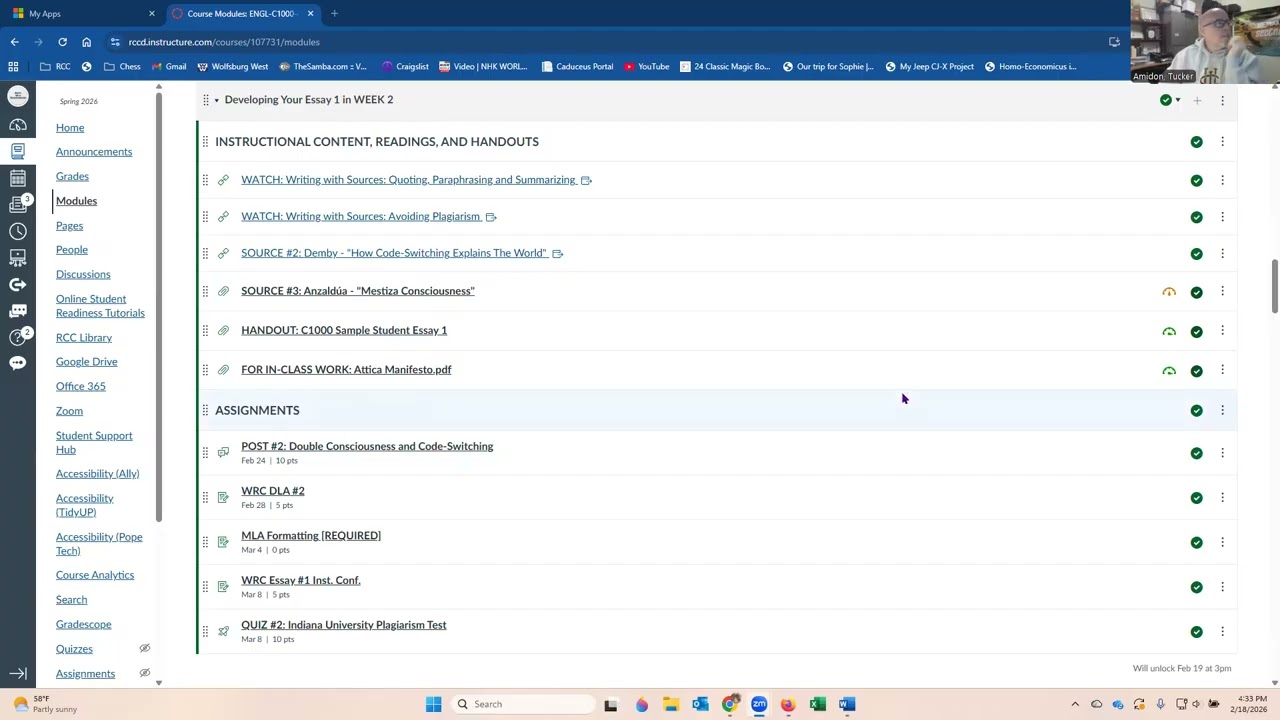The height and width of the screenshot is (720, 1280).
Task: Toggle publish status of WRC Essay #1 Inst. Conf.
Action: (x=1196, y=587)
